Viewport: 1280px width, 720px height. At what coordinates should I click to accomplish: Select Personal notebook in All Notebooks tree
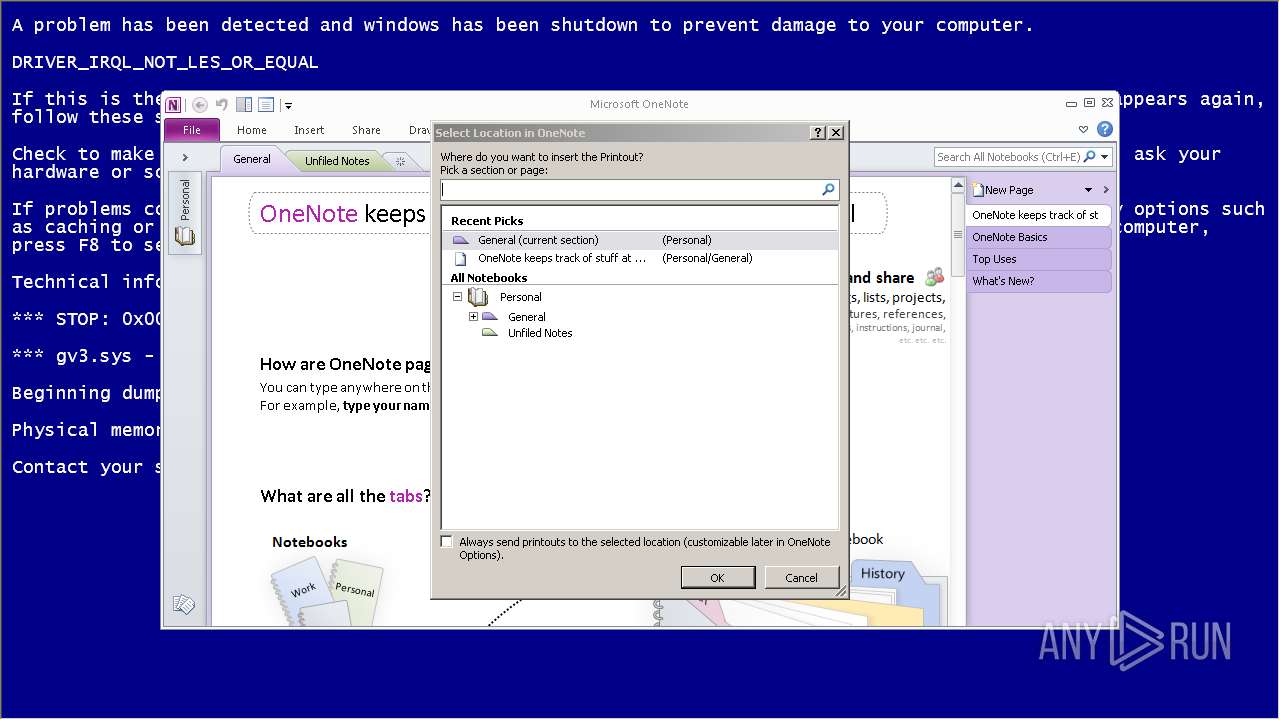click(x=520, y=297)
